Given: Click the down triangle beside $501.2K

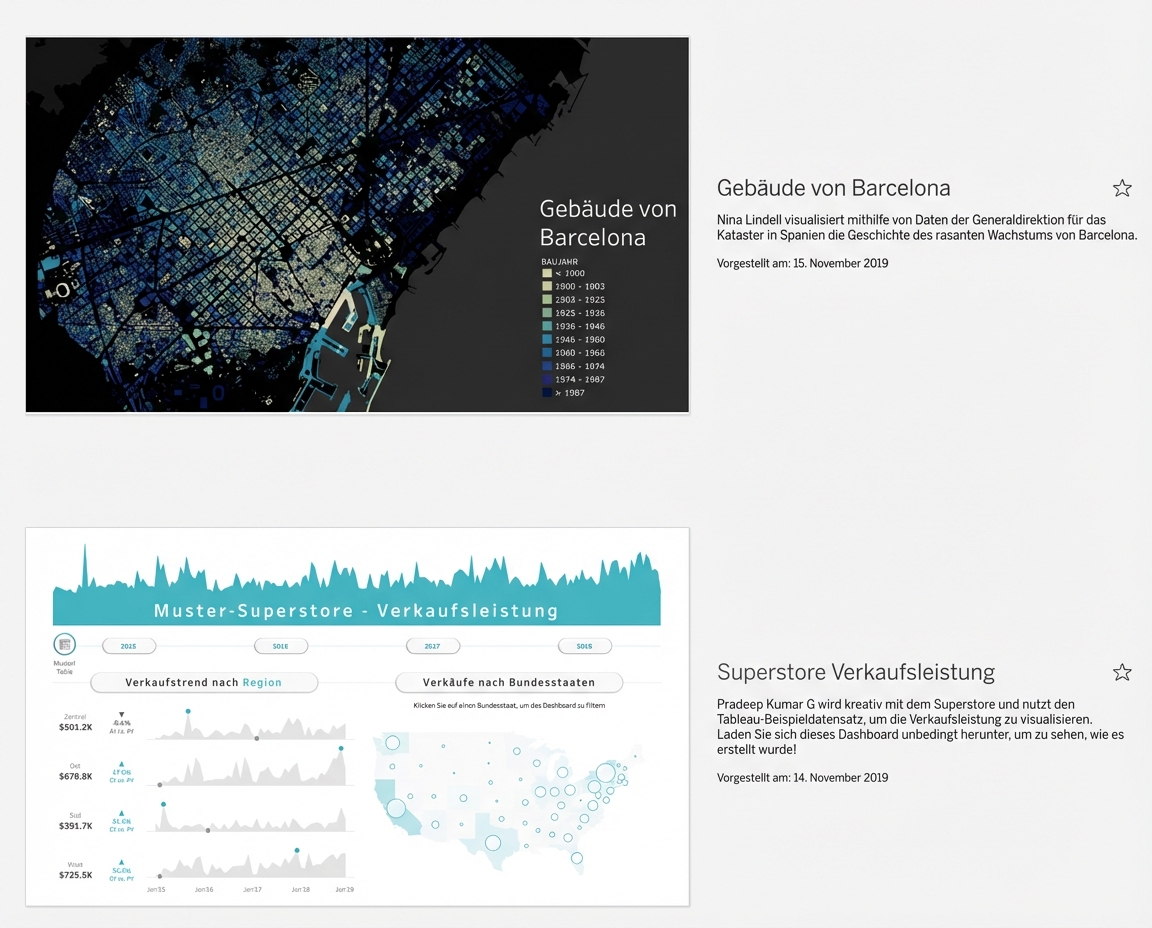Looking at the screenshot, I should pyautogui.click(x=122, y=714).
